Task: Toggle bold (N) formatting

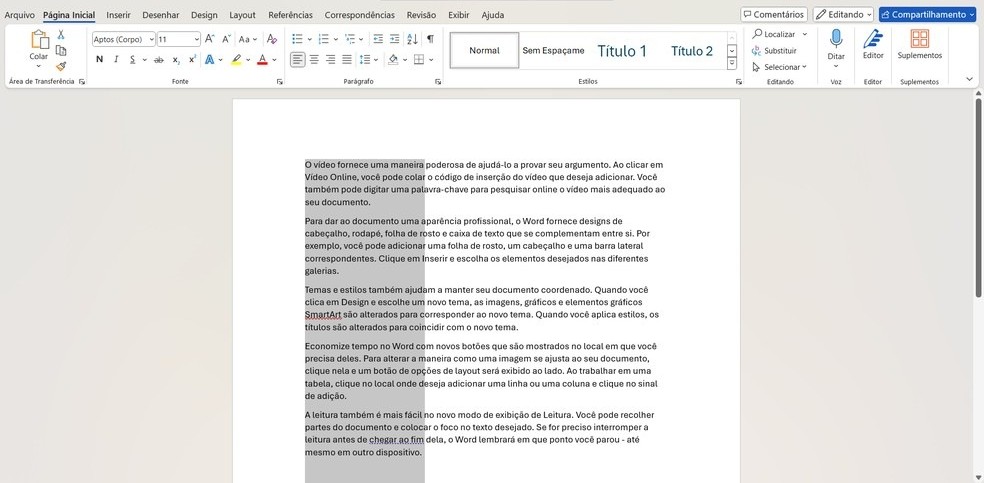Action: [x=99, y=60]
